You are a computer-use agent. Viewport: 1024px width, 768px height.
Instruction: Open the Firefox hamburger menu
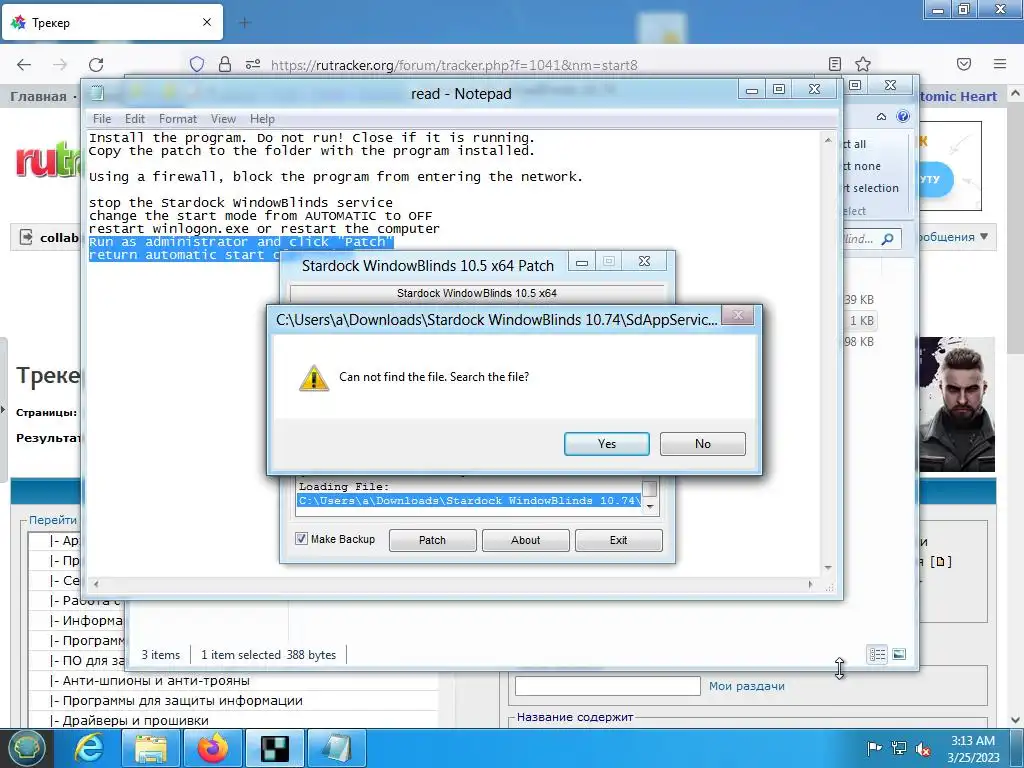click(1000, 64)
